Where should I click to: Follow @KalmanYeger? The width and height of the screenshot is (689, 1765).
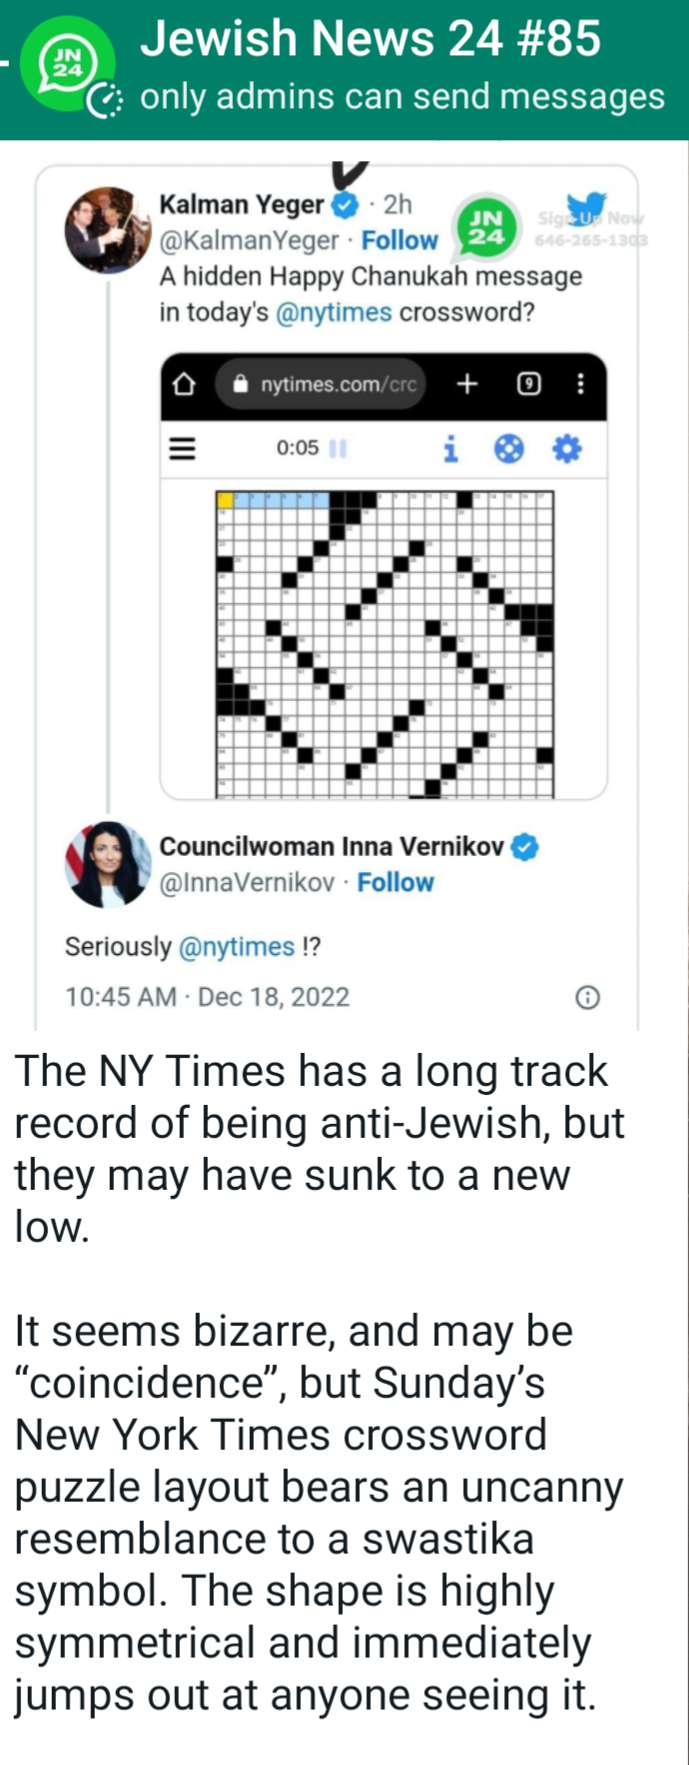pyautogui.click(x=400, y=241)
